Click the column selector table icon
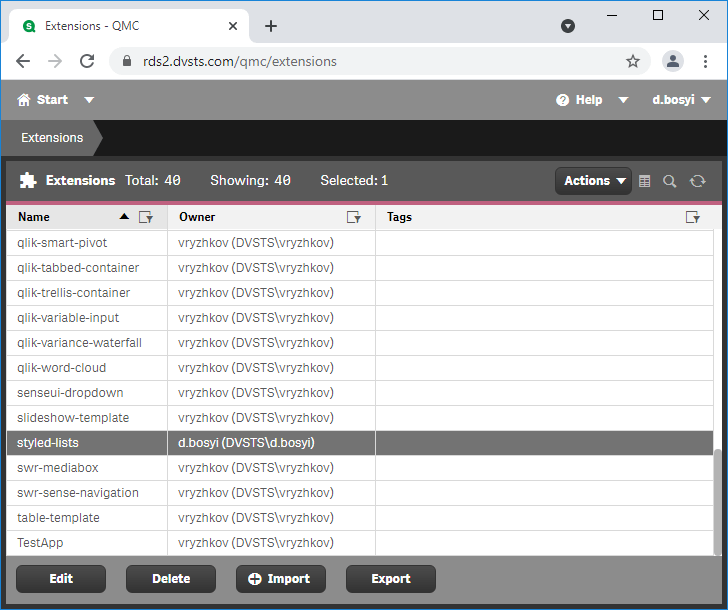728x610 pixels. 644,181
